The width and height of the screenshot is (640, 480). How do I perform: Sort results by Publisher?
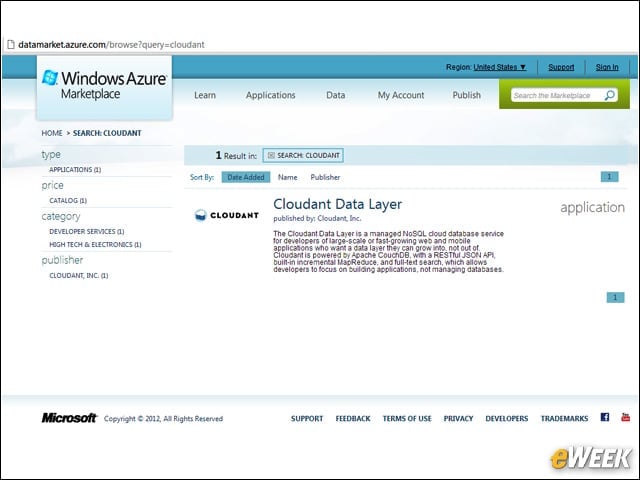[325, 177]
